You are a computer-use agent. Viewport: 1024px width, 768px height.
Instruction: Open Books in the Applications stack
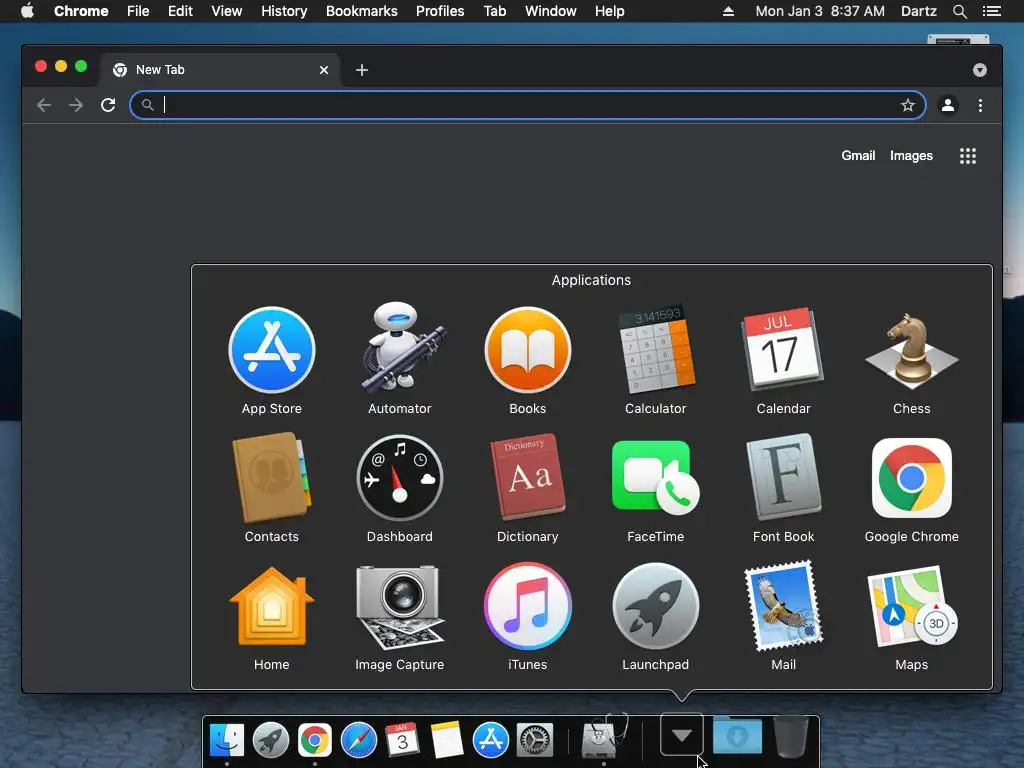pyautogui.click(x=528, y=350)
